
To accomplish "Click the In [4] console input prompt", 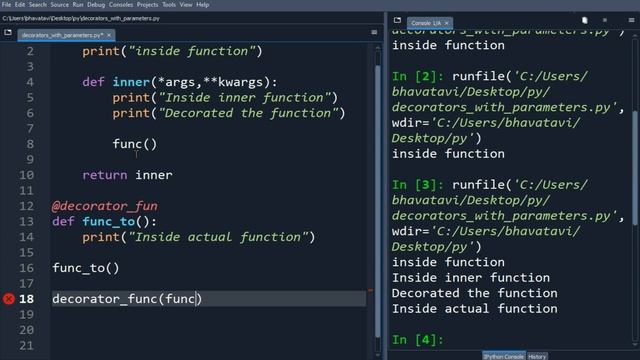I will pos(418,340).
